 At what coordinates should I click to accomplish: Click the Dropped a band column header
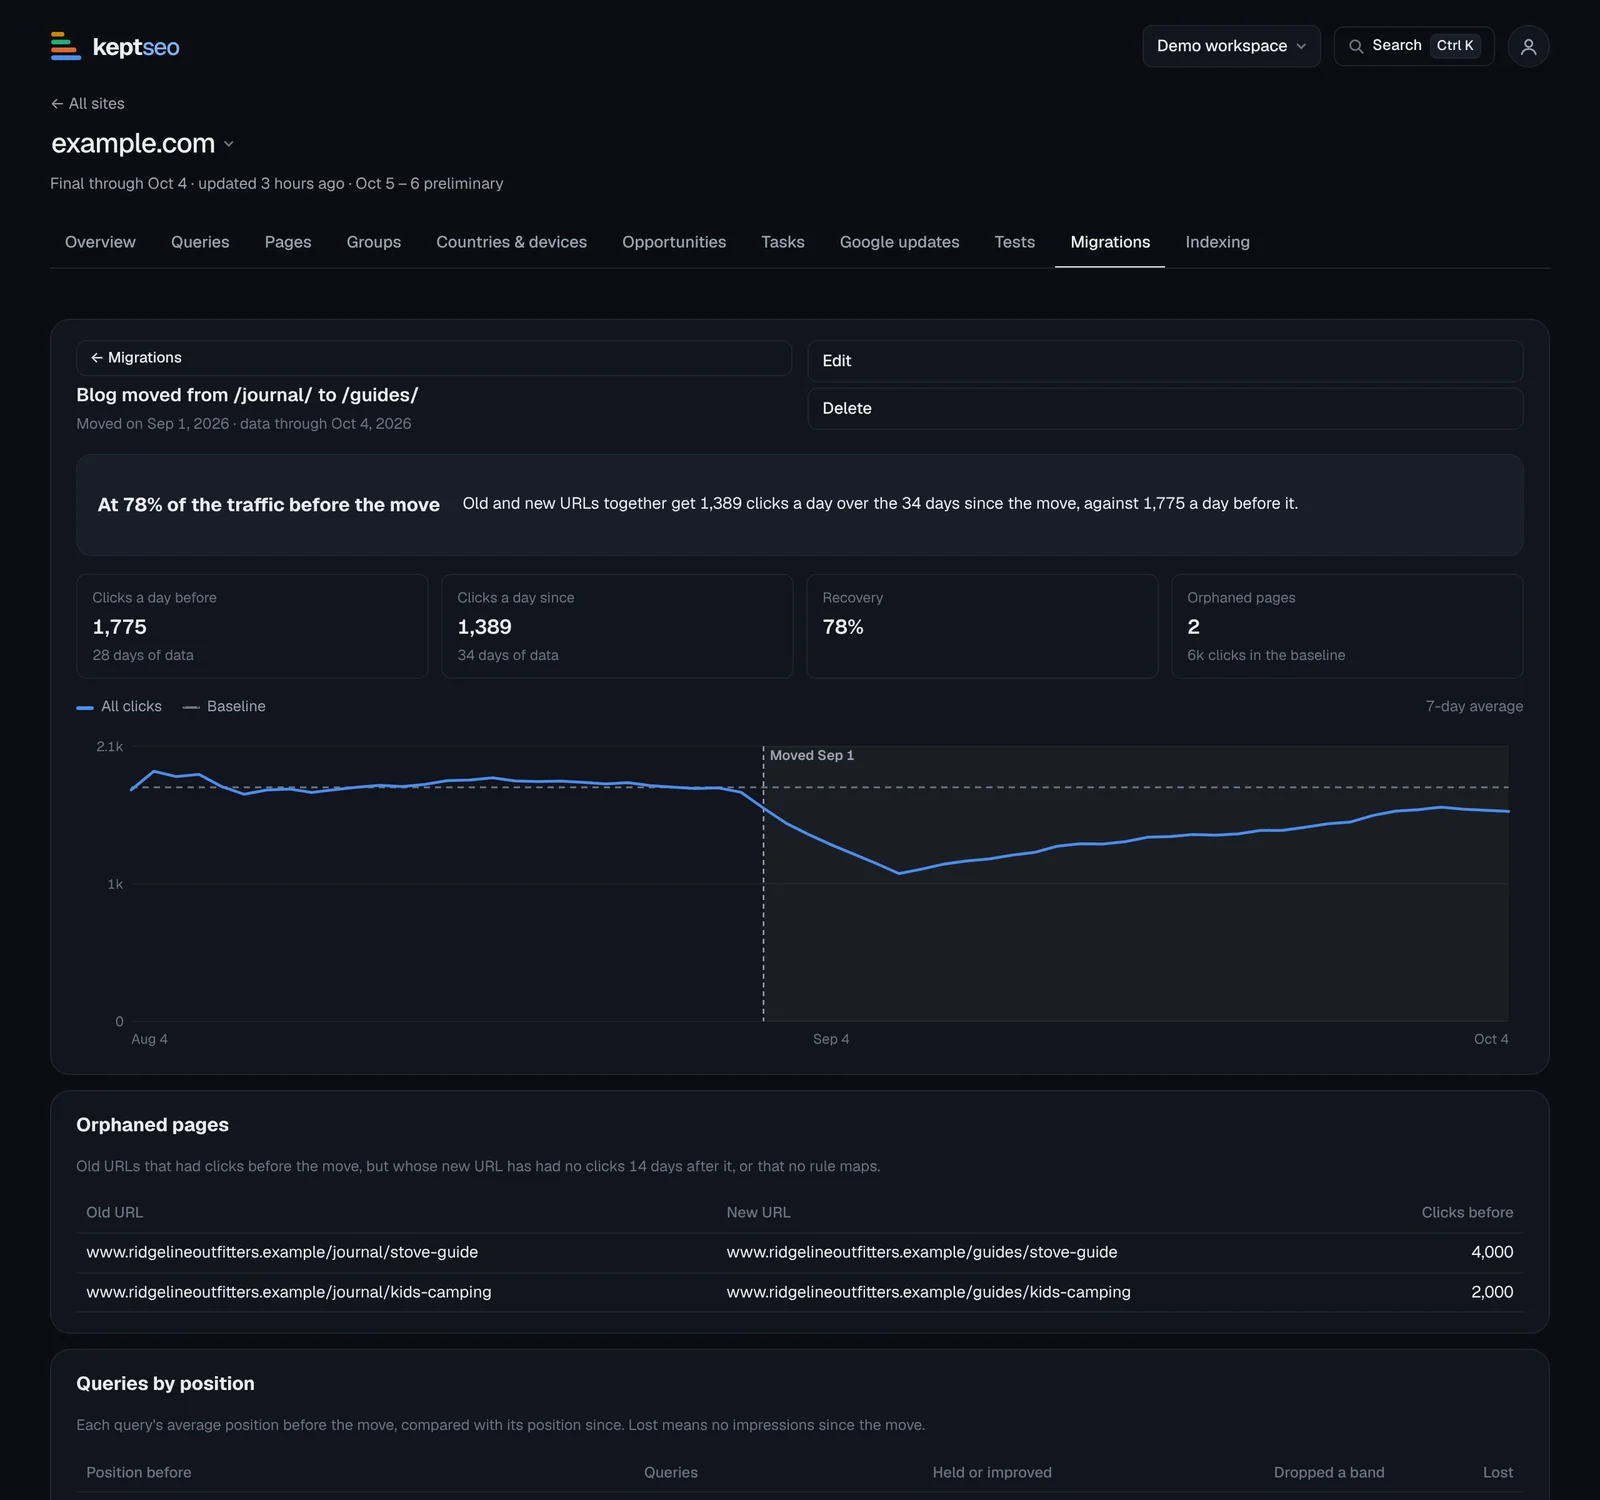[x=1329, y=1473]
